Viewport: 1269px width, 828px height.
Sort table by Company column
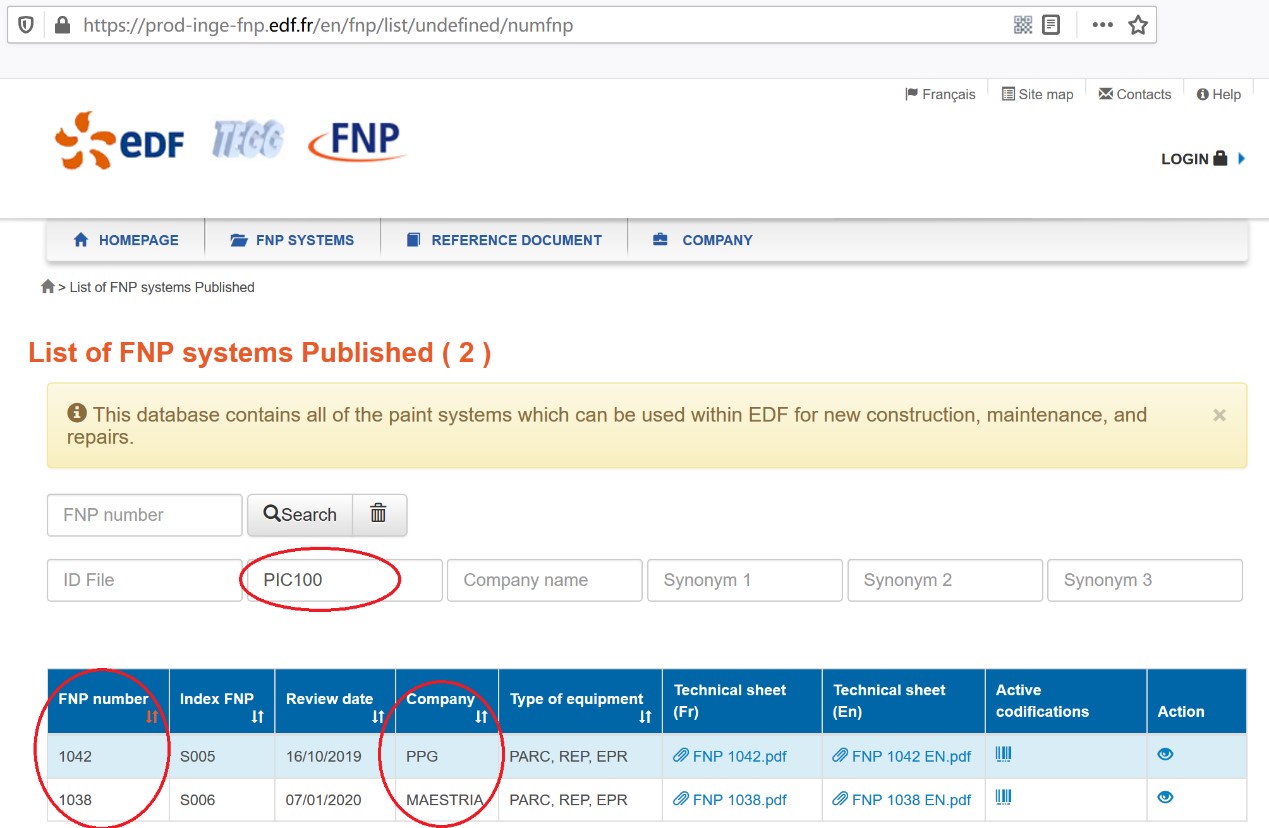coord(481,717)
